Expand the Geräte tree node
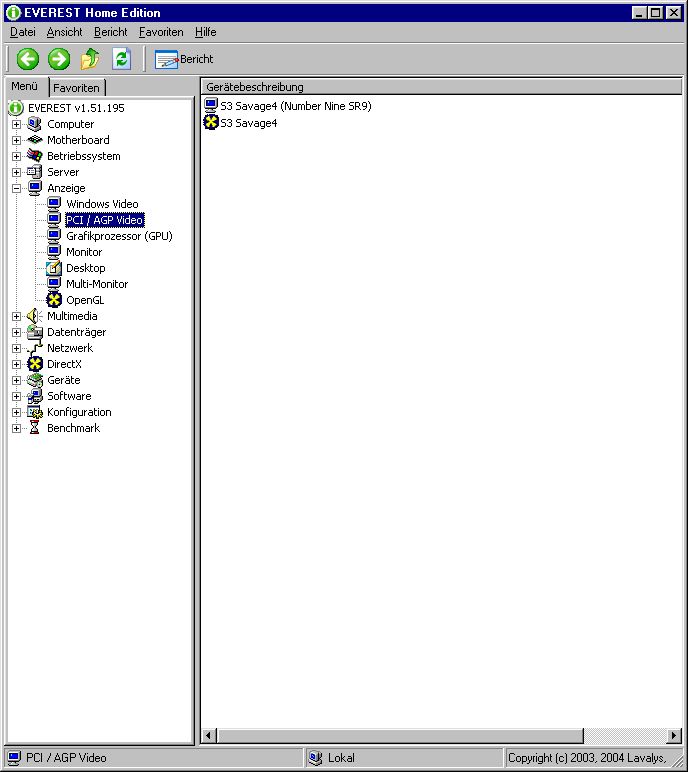This screenshot has height=772, width=688. click(x=16, y=380)
